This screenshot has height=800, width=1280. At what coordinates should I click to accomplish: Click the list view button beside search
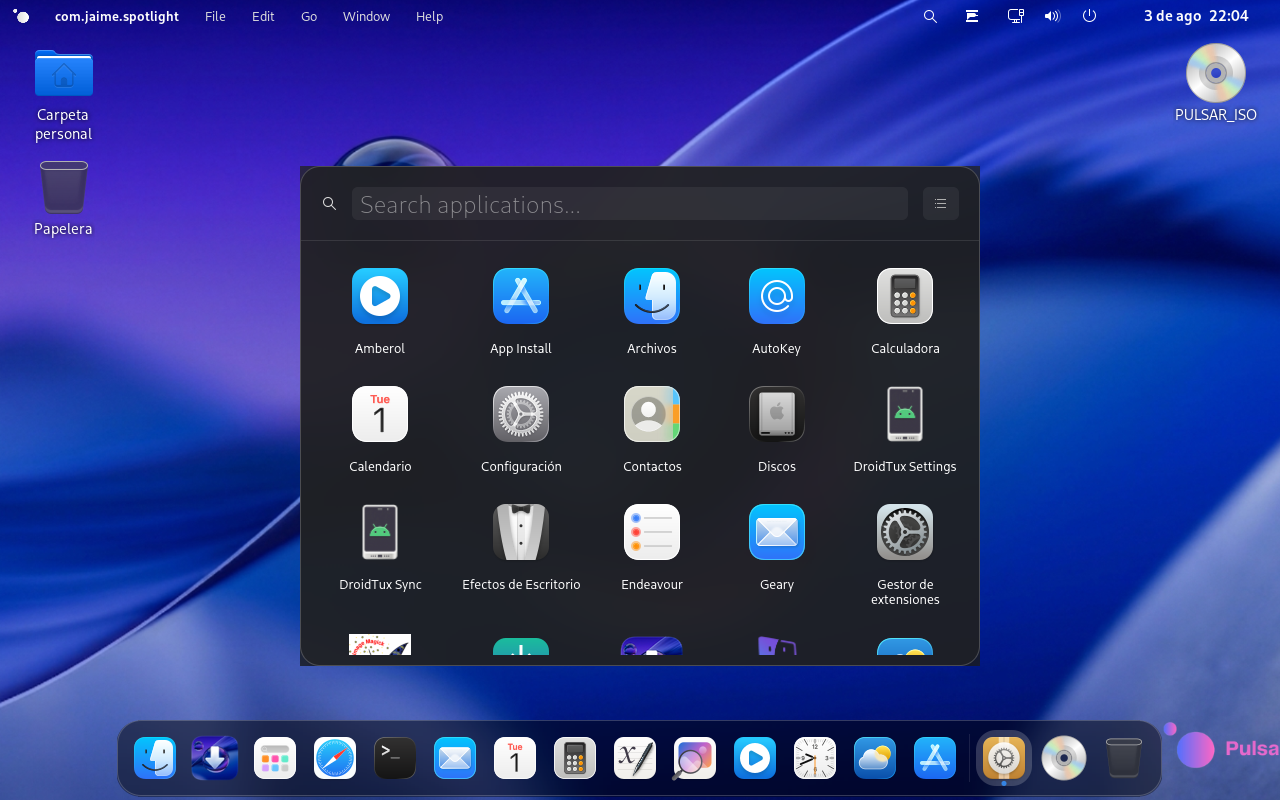(940, 204)
